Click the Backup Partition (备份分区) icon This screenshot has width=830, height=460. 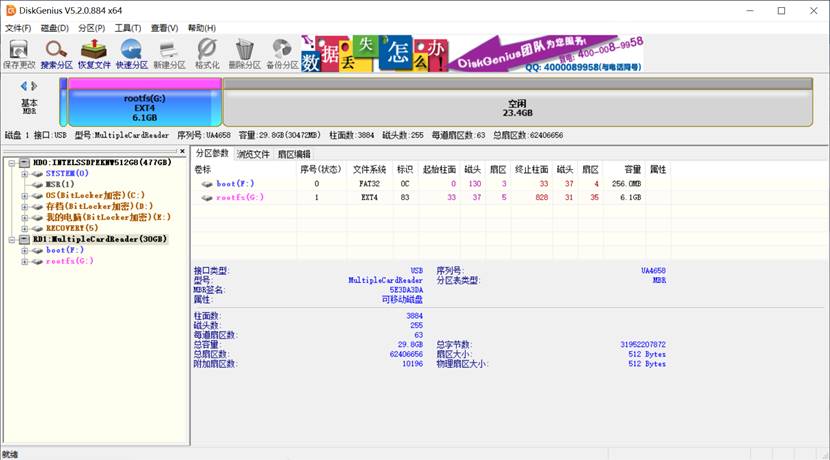282,54
